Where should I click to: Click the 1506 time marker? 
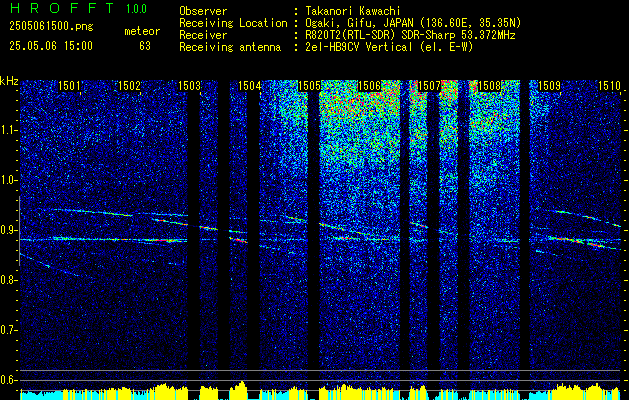(369, 85)
